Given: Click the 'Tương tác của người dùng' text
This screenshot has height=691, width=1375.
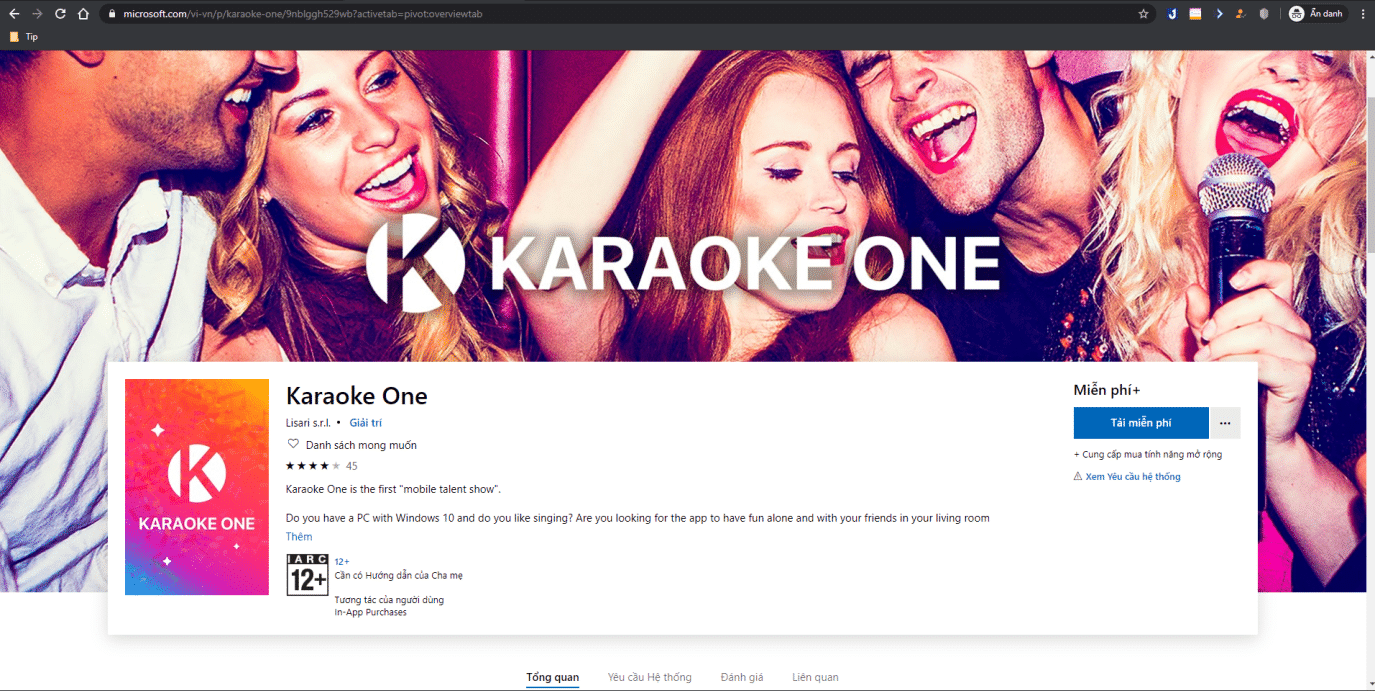Looking at the screenshot, I should pos(389,600).
